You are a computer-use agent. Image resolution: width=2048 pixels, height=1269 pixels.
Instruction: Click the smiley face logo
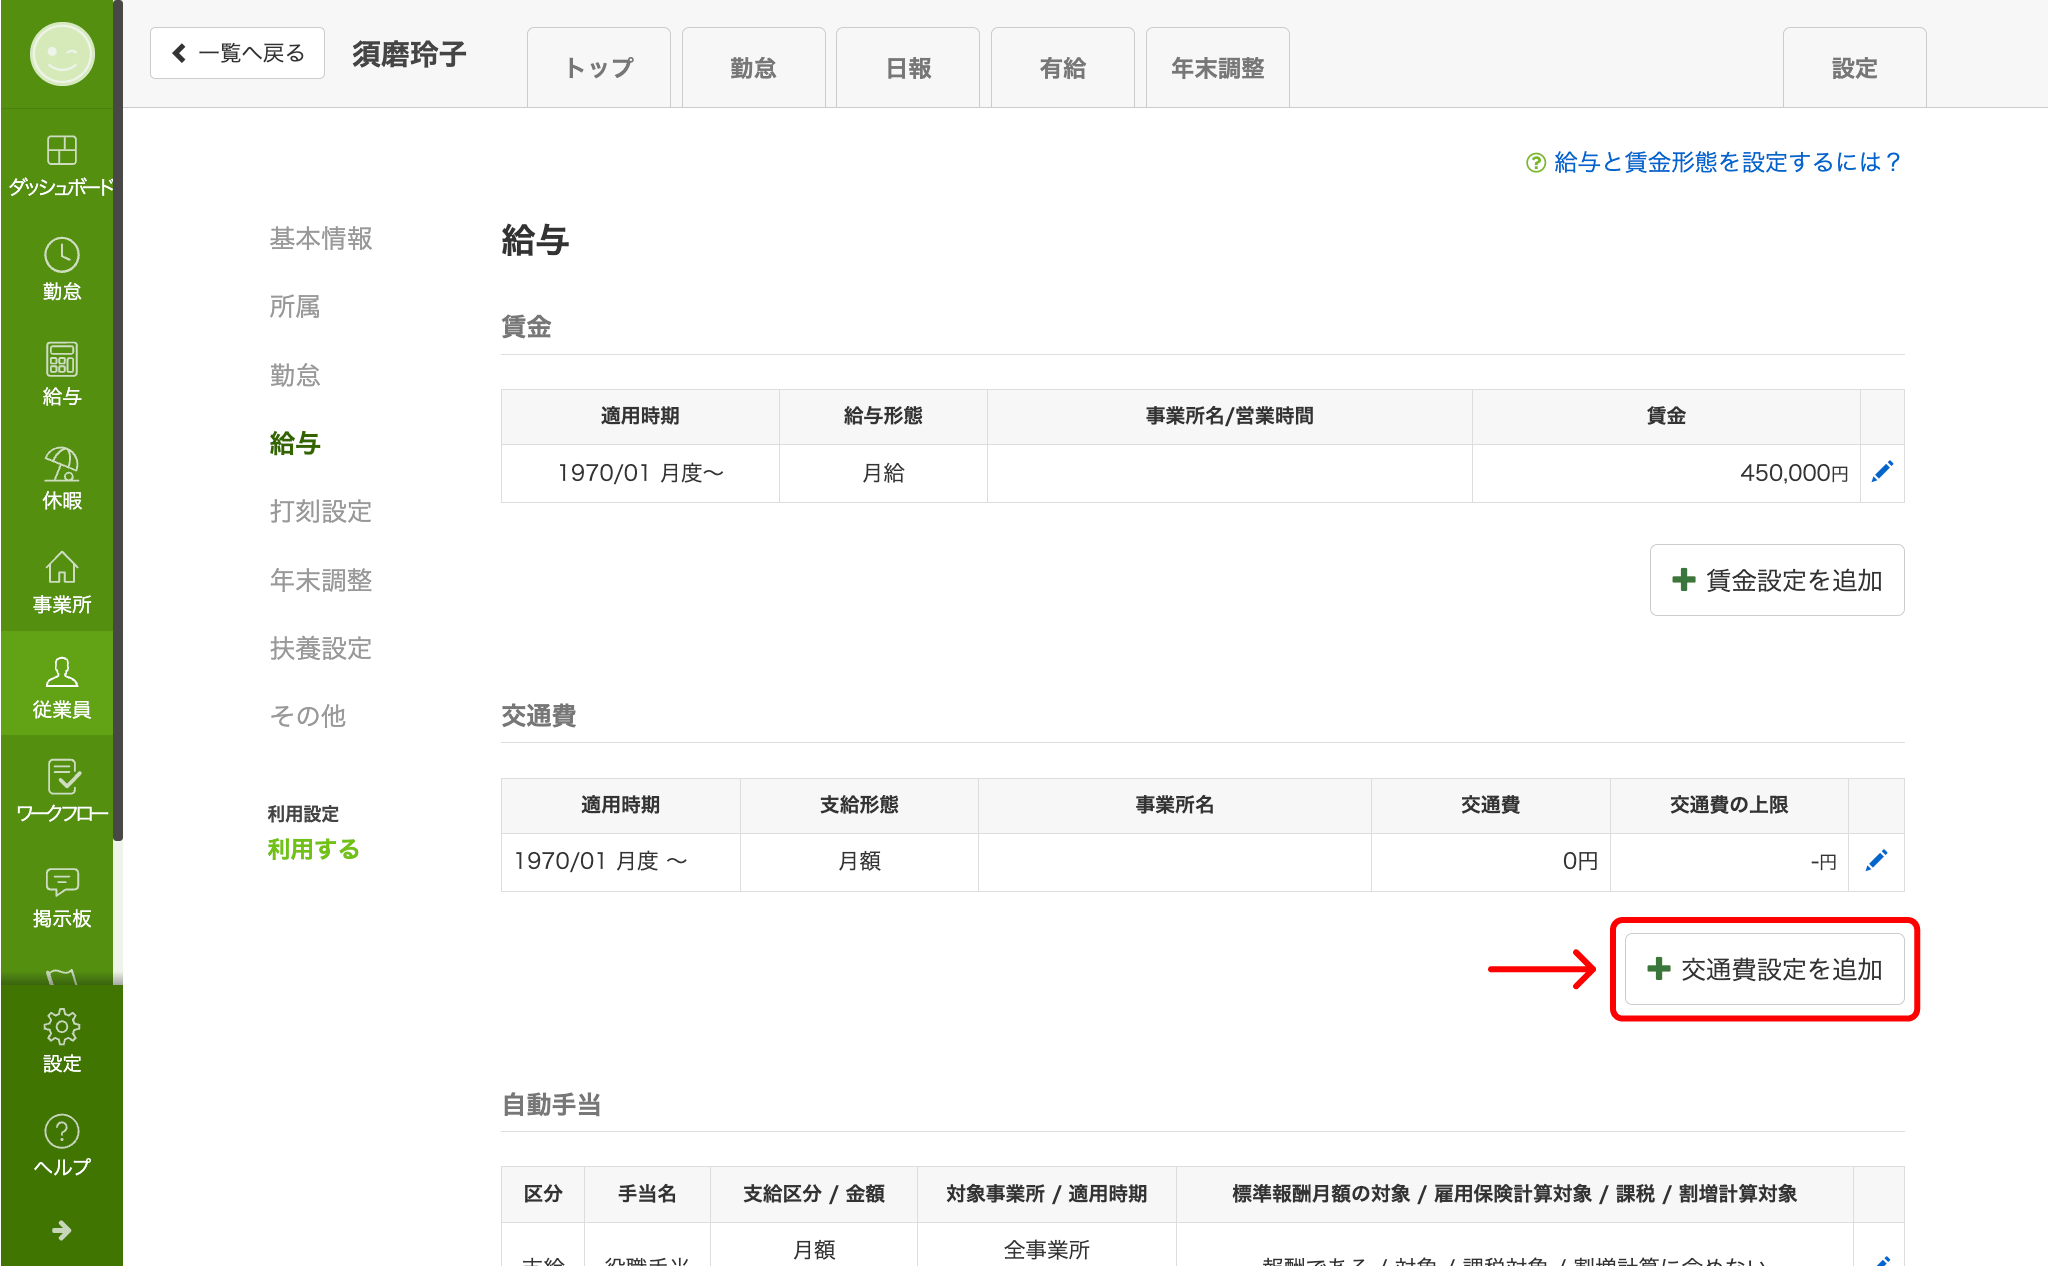62,54
